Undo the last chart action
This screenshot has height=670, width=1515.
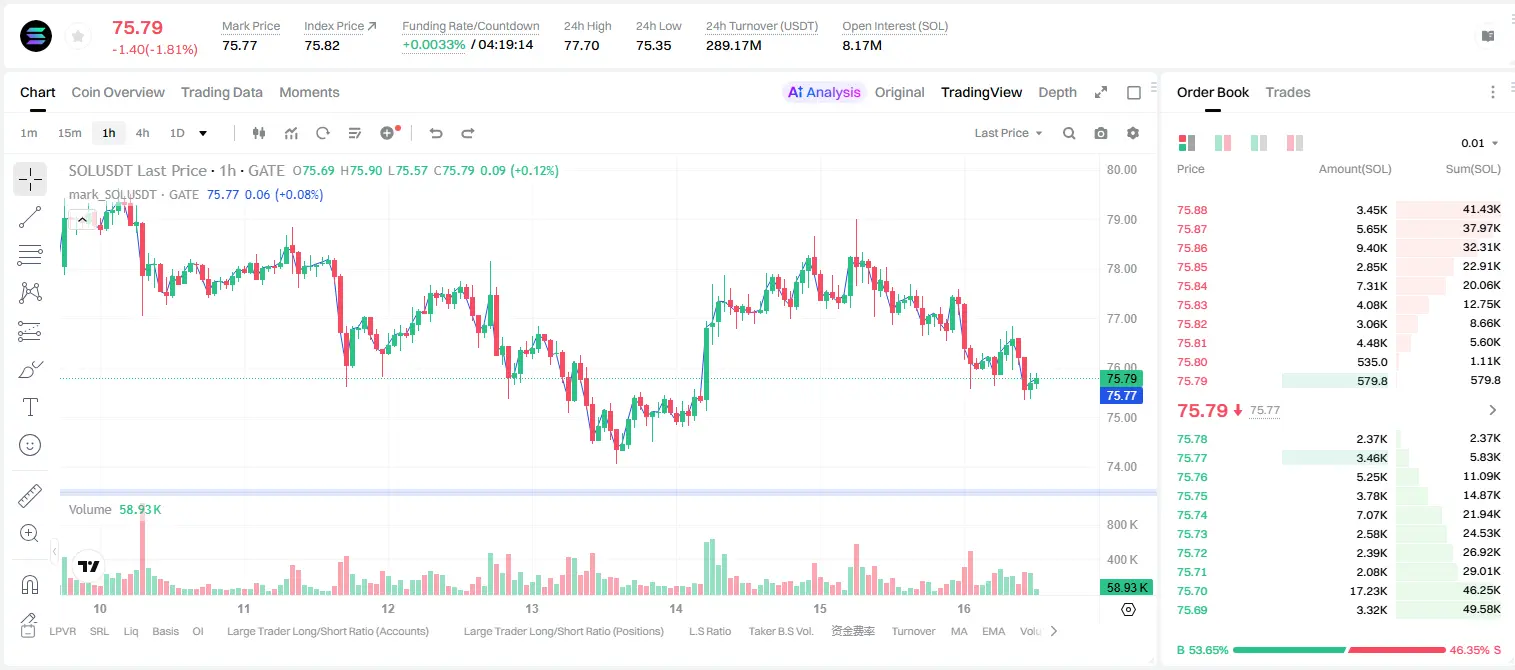pos(435,133)
